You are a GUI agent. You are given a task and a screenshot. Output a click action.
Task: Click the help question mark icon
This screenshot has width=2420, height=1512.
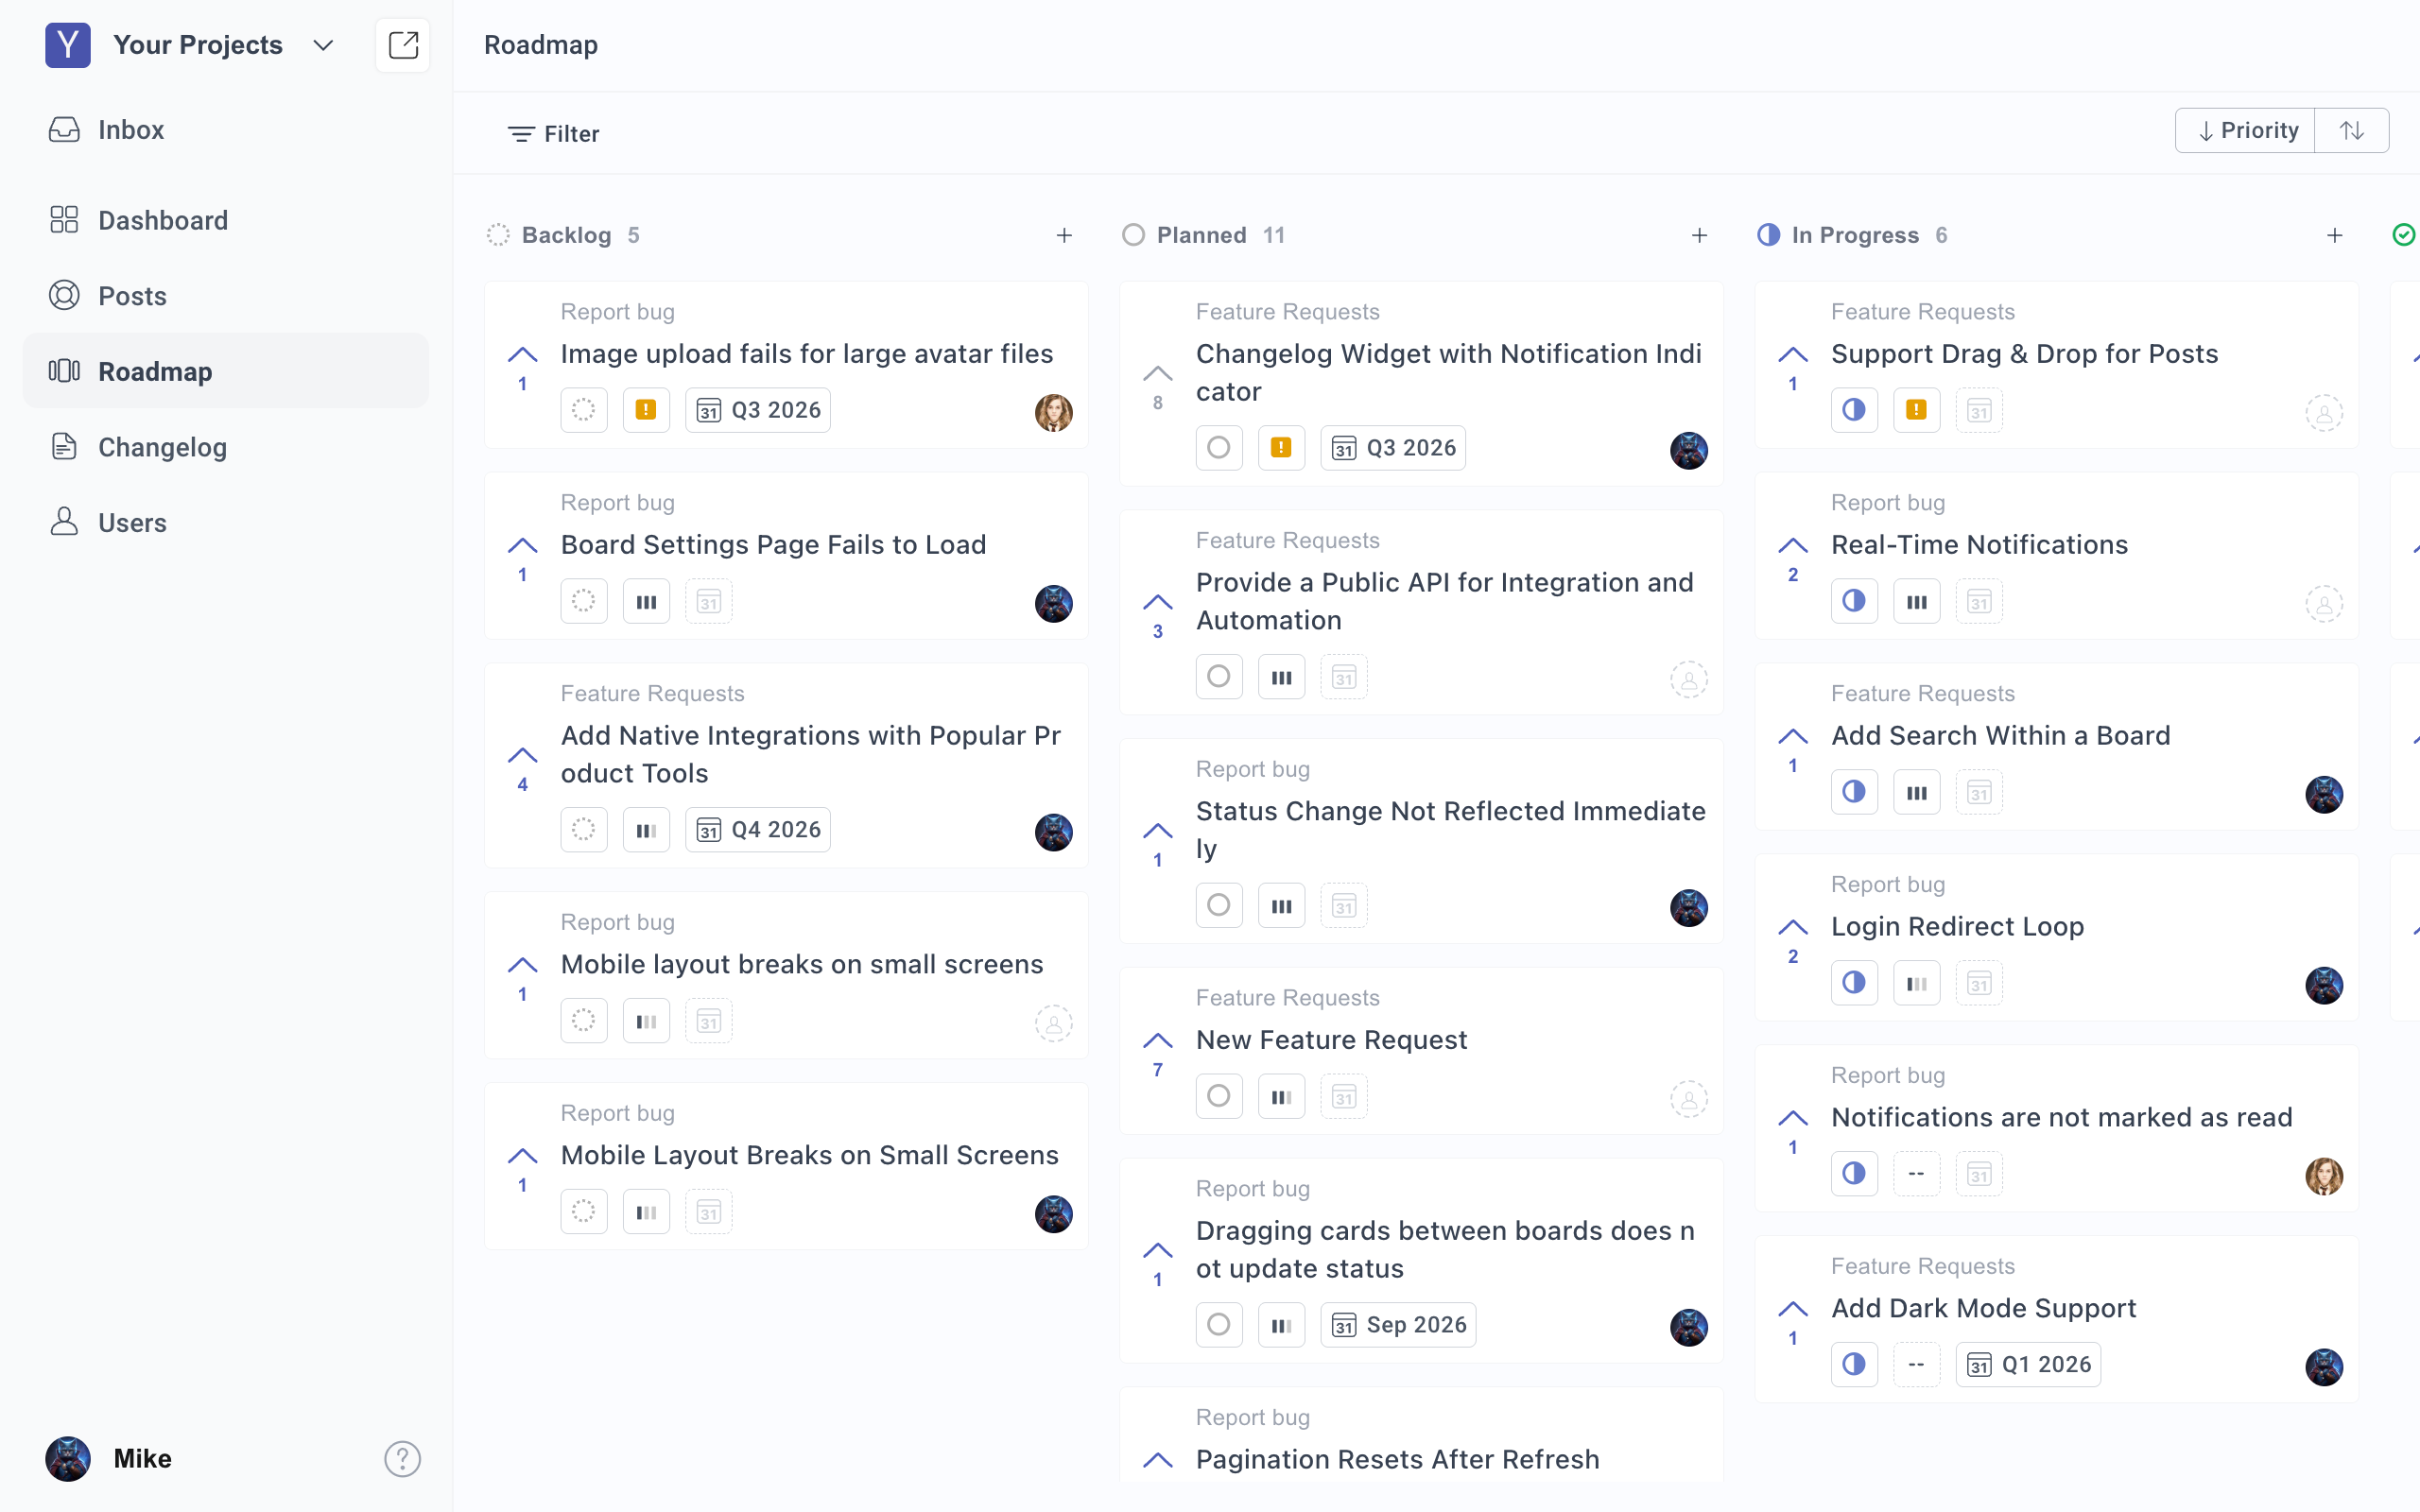pyautogui.click(x=402, y=1458)
